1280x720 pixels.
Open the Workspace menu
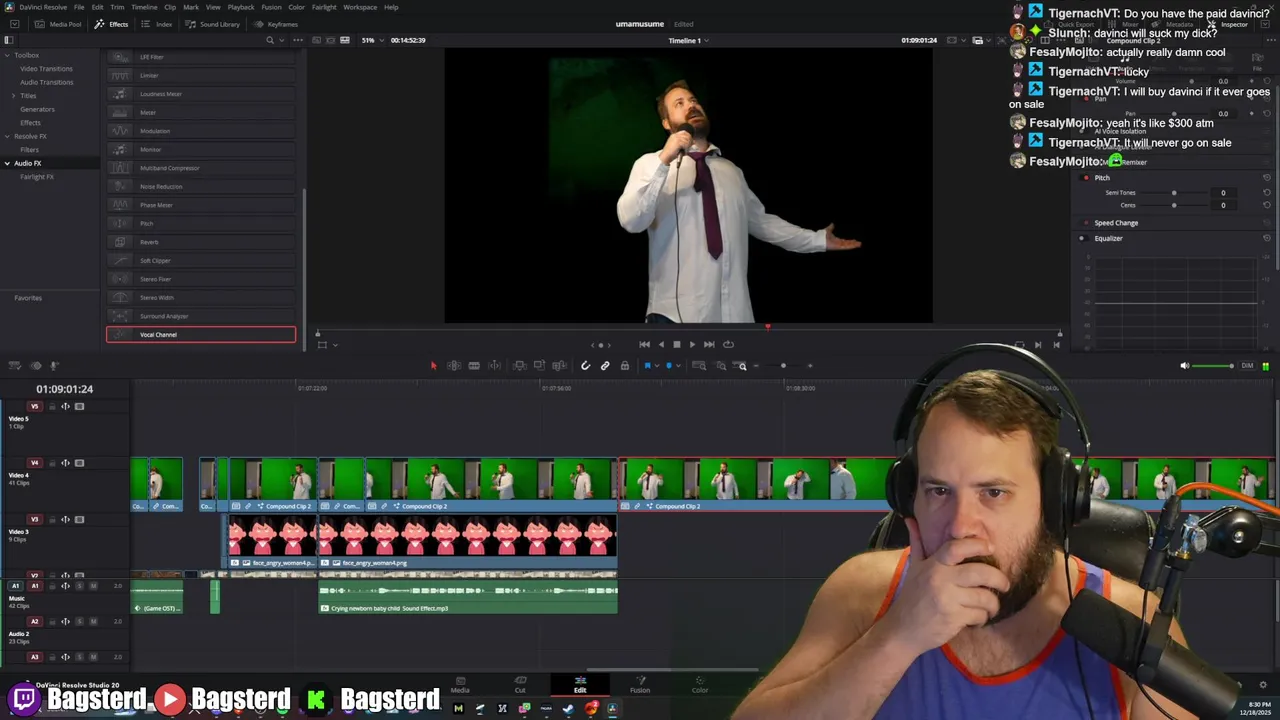point(360,7)
